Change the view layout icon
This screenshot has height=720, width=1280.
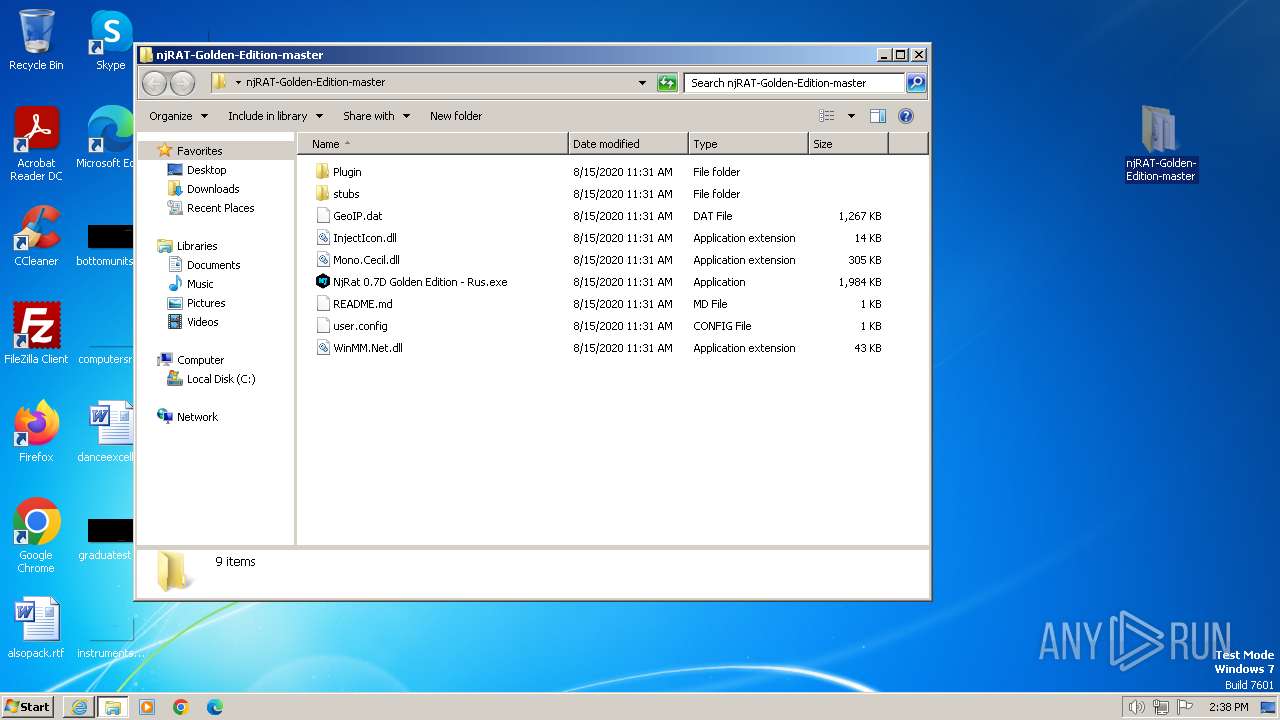[826, 116]
